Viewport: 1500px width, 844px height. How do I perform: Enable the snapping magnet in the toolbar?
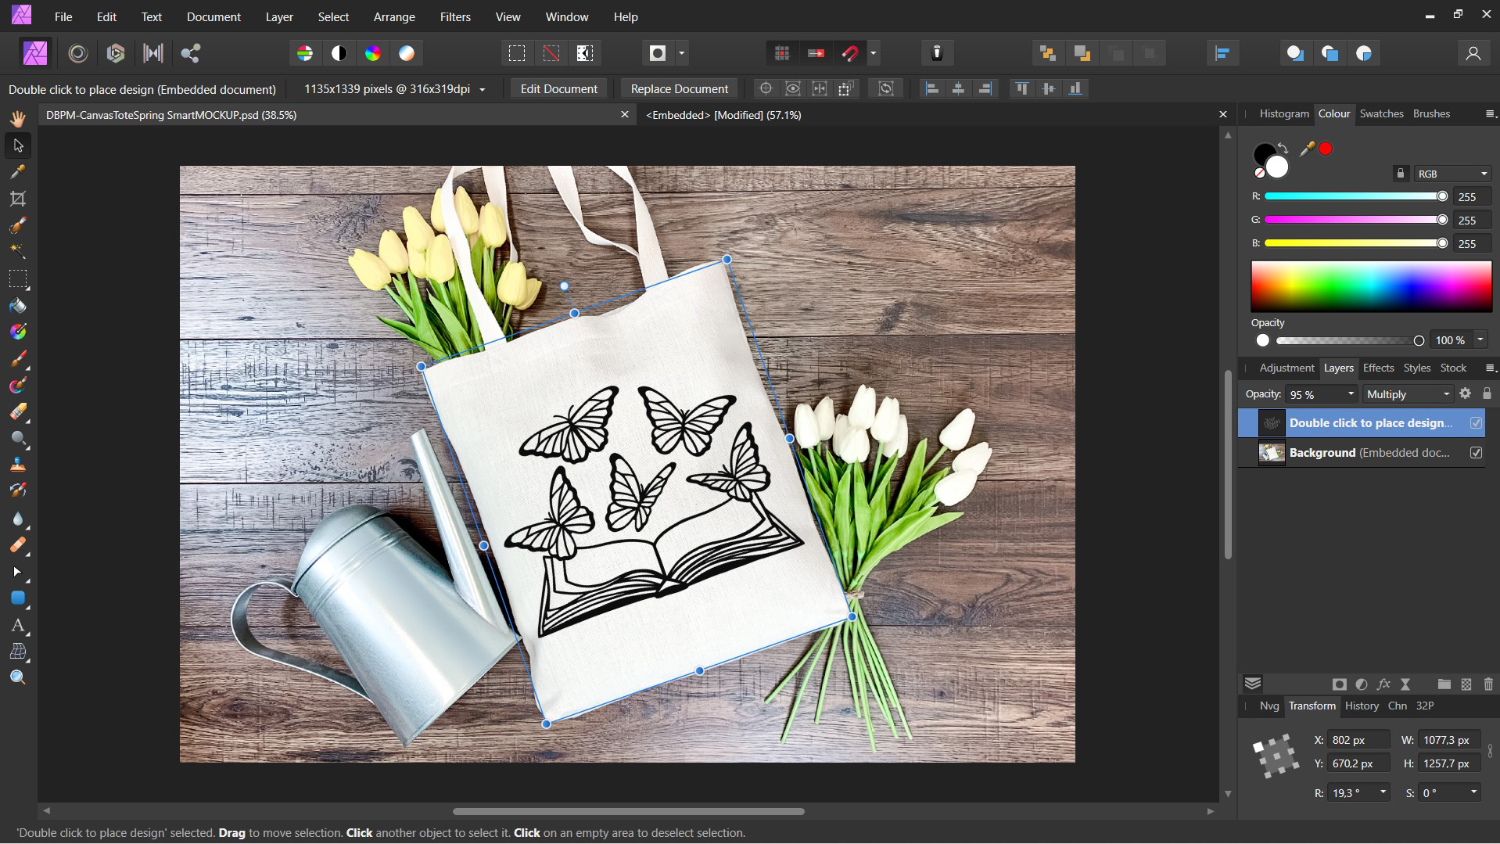849,53
